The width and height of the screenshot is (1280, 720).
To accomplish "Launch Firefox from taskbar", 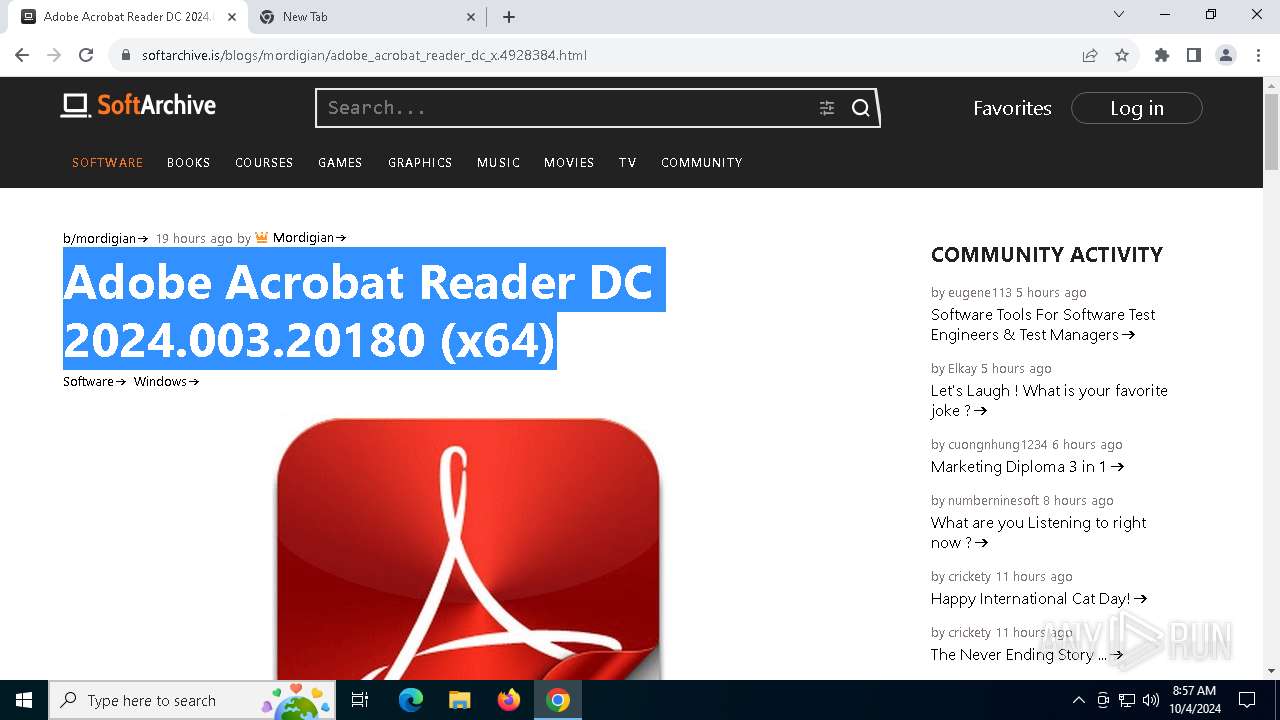I will pyautogui.click(x=509, y=700).
